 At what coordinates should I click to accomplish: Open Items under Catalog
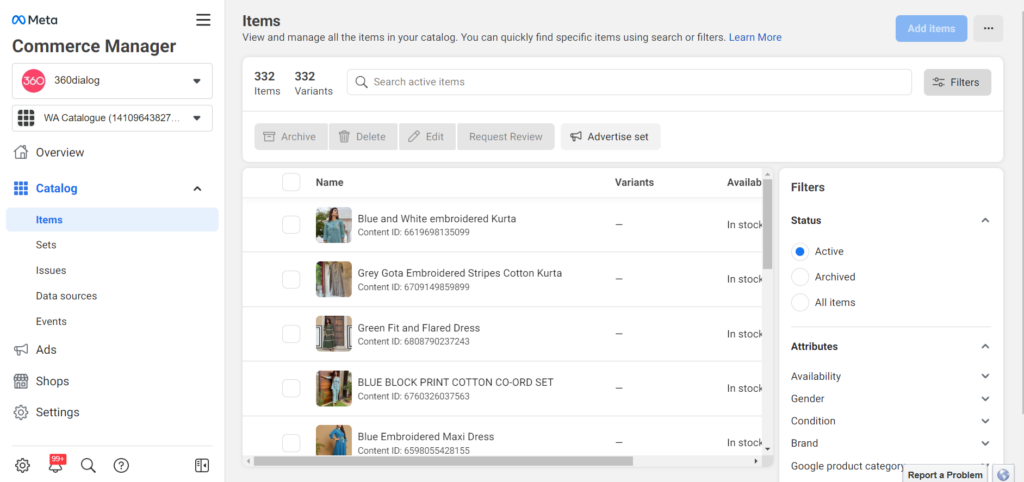tap(112, 219)
